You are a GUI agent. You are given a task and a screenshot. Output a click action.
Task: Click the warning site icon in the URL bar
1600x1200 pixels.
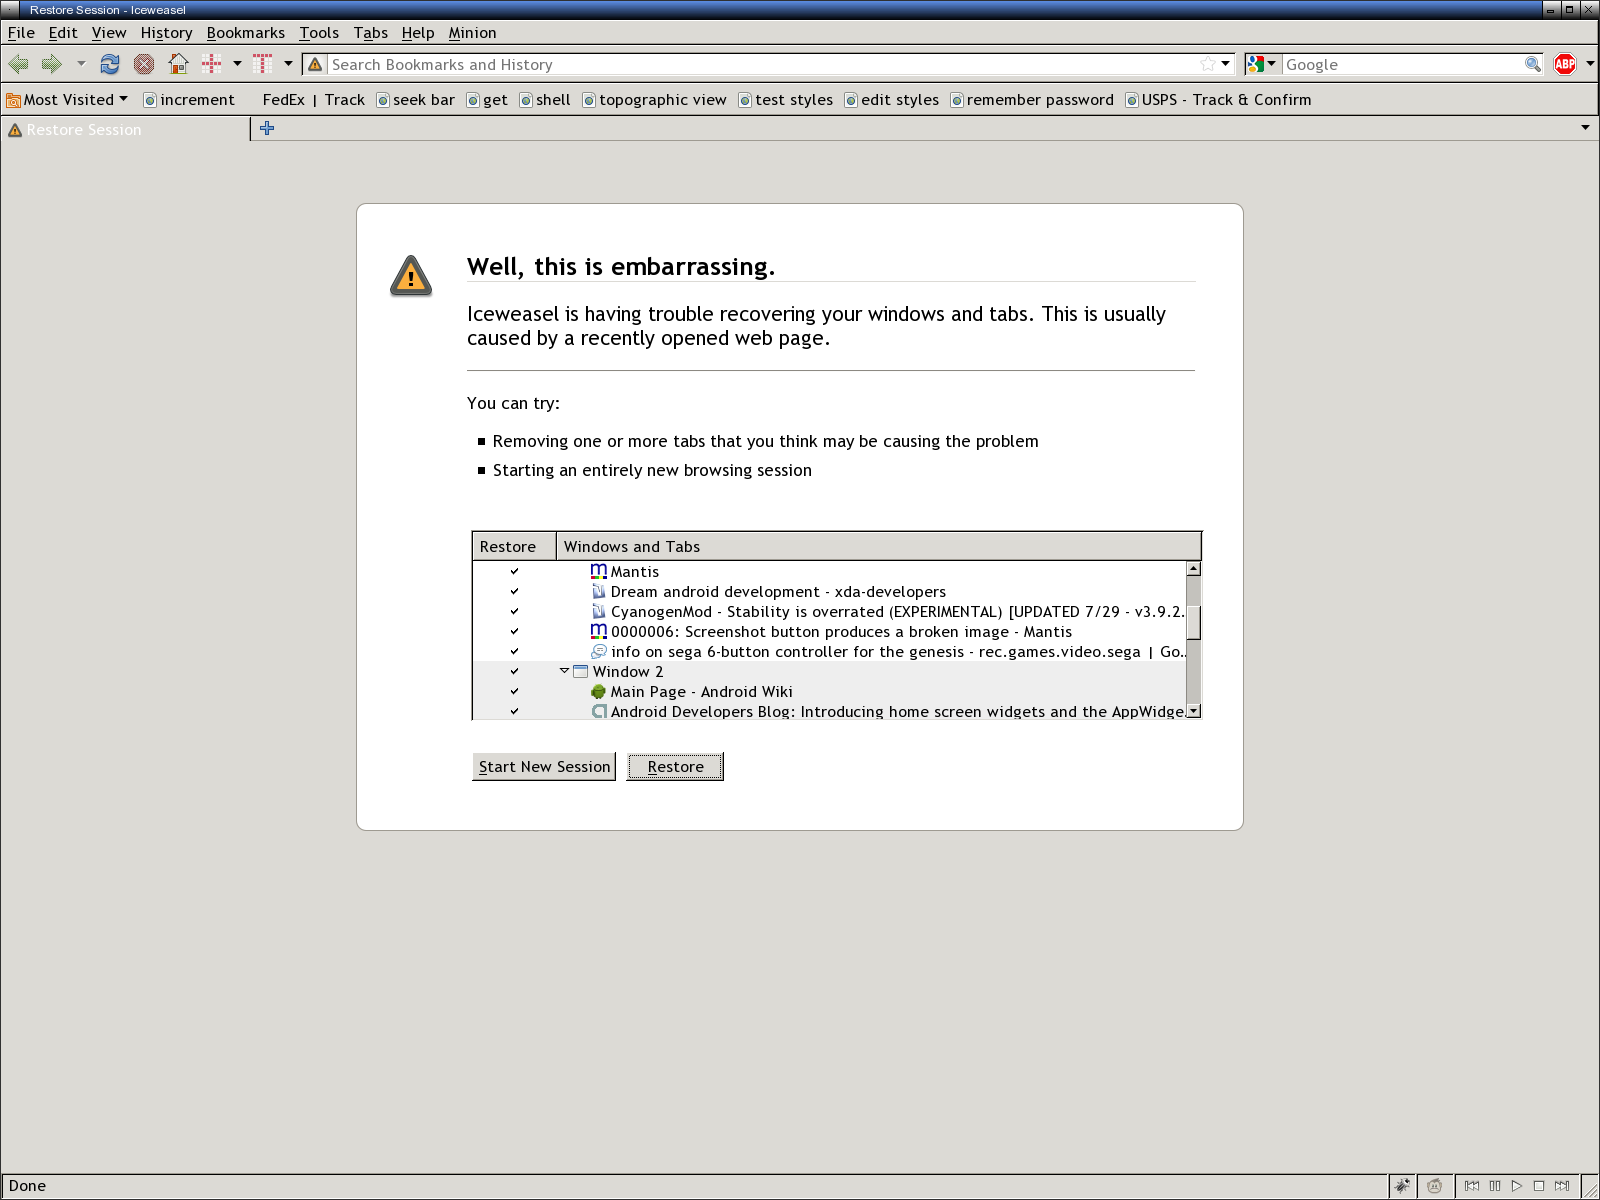point(315,64)
